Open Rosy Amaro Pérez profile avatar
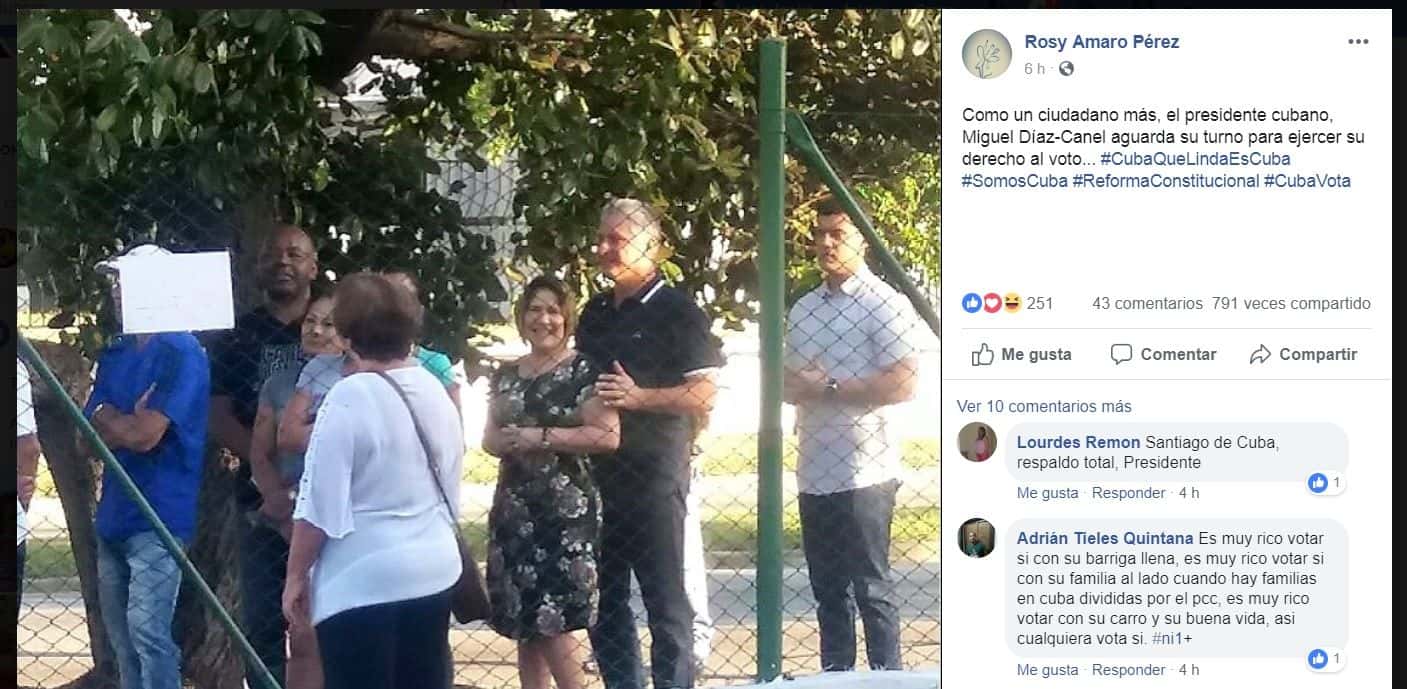The image size is (1407, 689). pos(987,54)
